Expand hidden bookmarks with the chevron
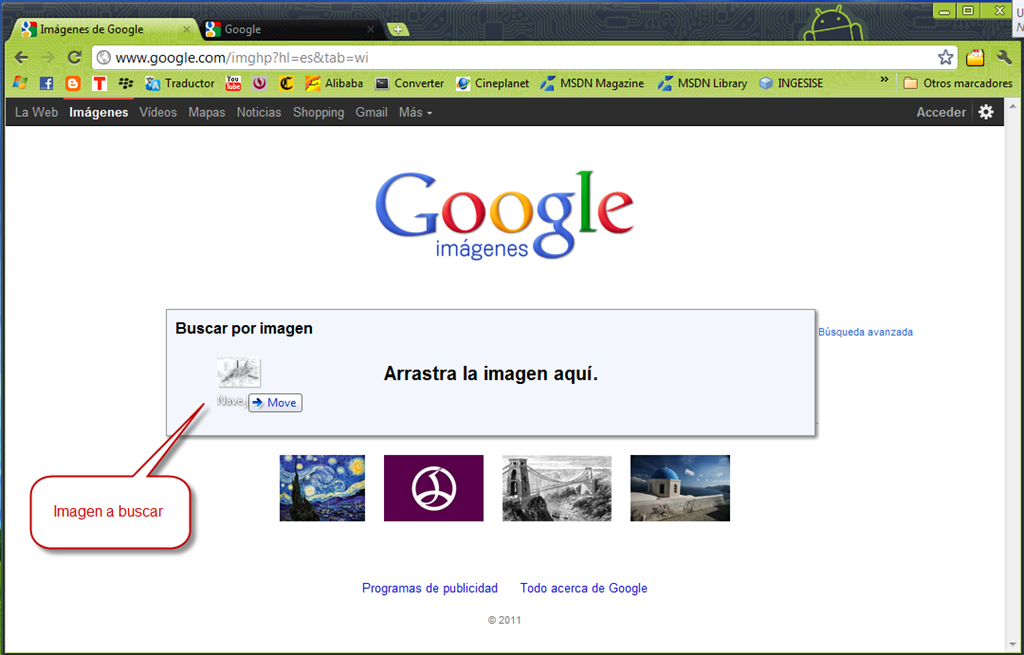This screenshot has width=1024, height=655. [884, 80]
